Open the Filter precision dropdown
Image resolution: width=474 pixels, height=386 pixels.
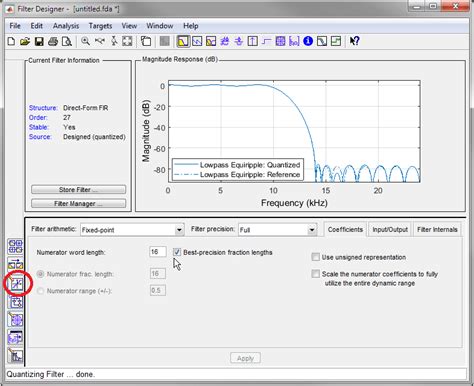tap(277, 230)
